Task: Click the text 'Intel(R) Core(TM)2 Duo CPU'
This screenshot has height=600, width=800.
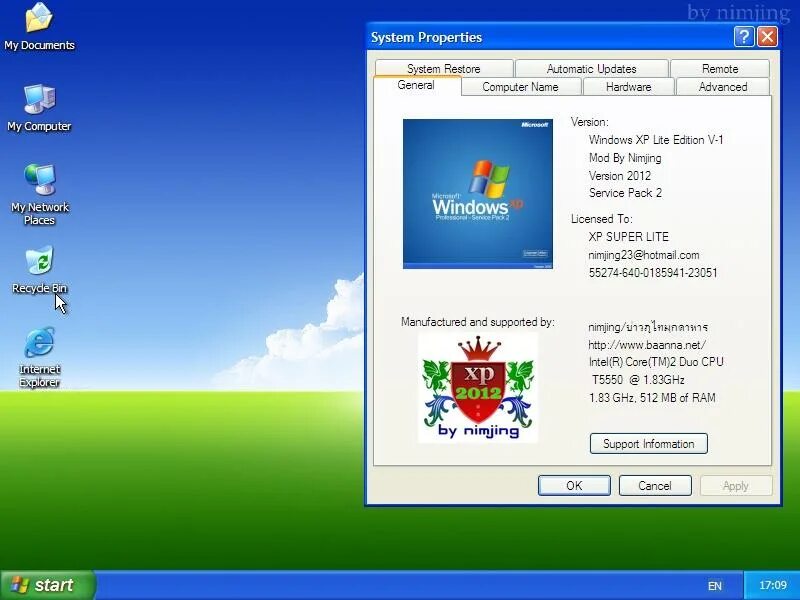Action: click(x=656, y=362)
